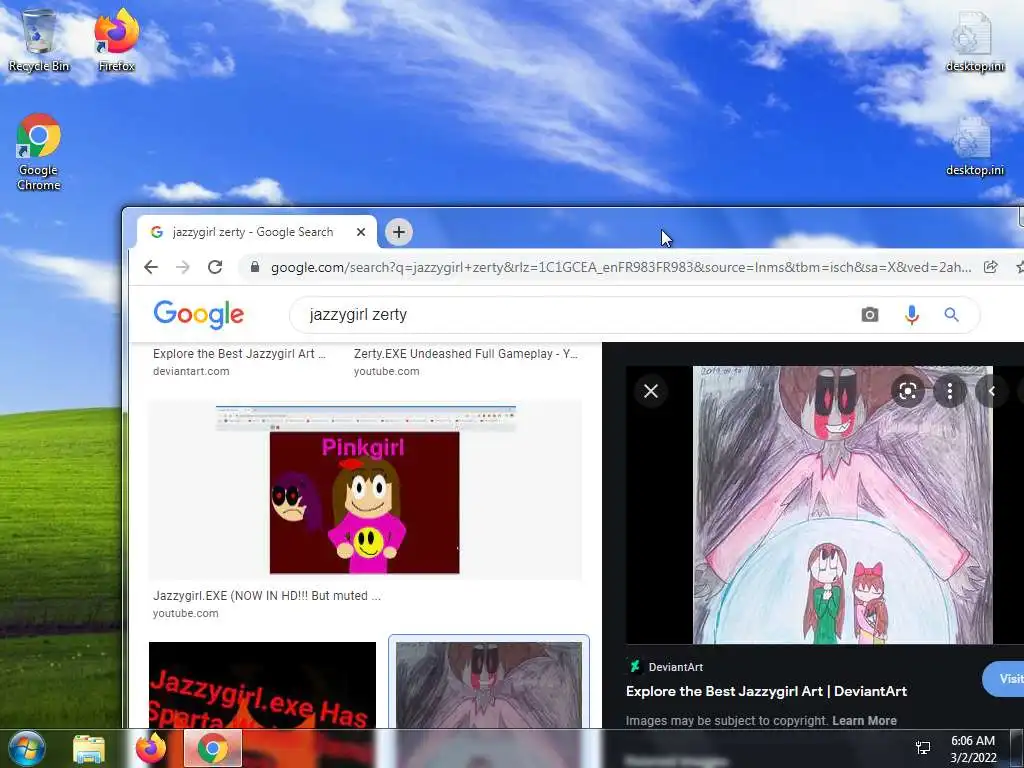Image resolution: width=1024 pixels, height=768 pixels.
Task: Open the three-dot more options menu
Action: point(950,391)
